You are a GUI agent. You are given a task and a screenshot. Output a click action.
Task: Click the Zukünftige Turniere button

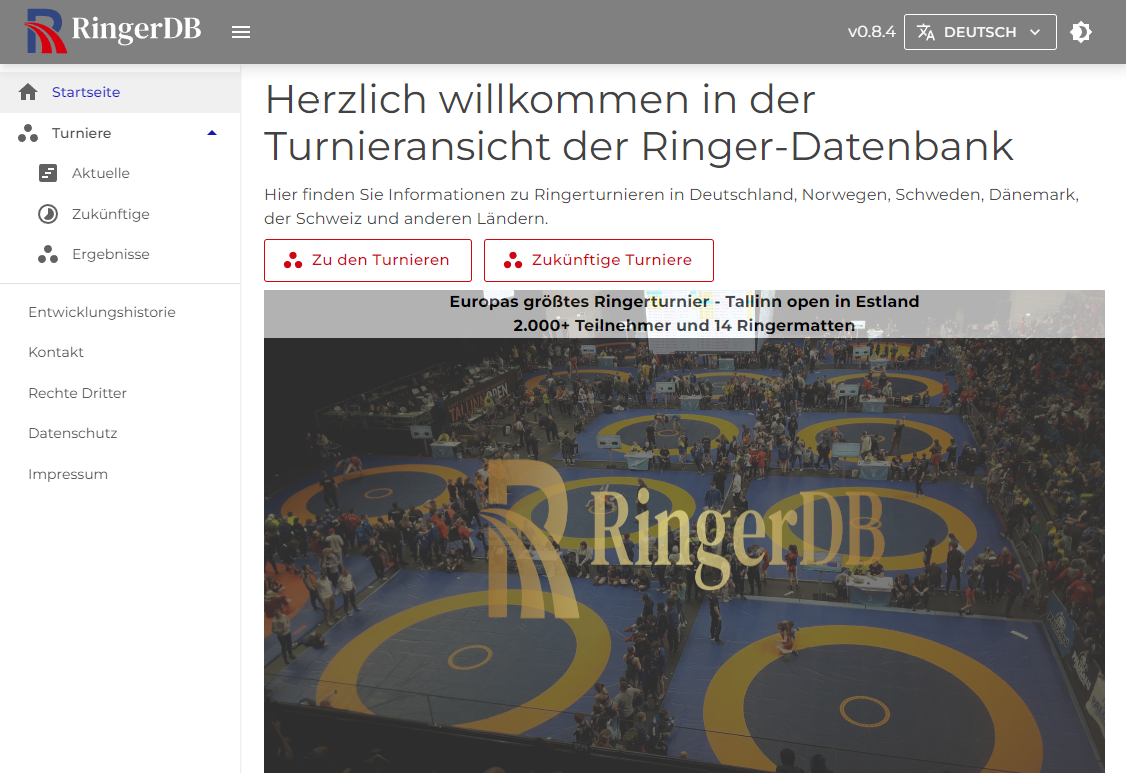tap(599, 260)
